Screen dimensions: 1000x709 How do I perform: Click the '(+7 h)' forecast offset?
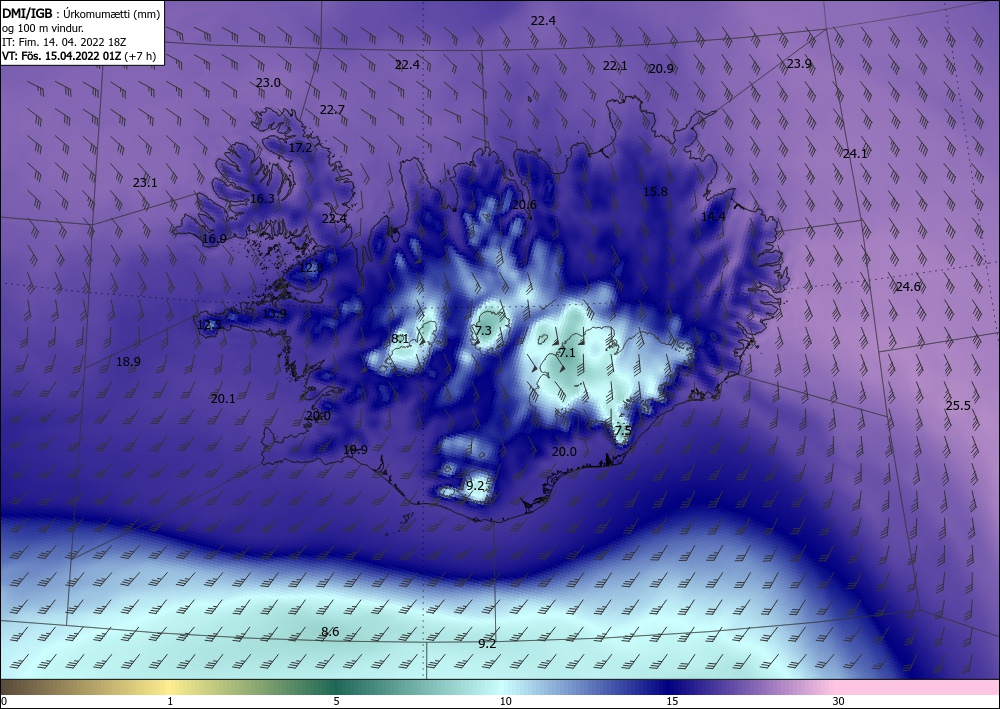tap(140, 56)
